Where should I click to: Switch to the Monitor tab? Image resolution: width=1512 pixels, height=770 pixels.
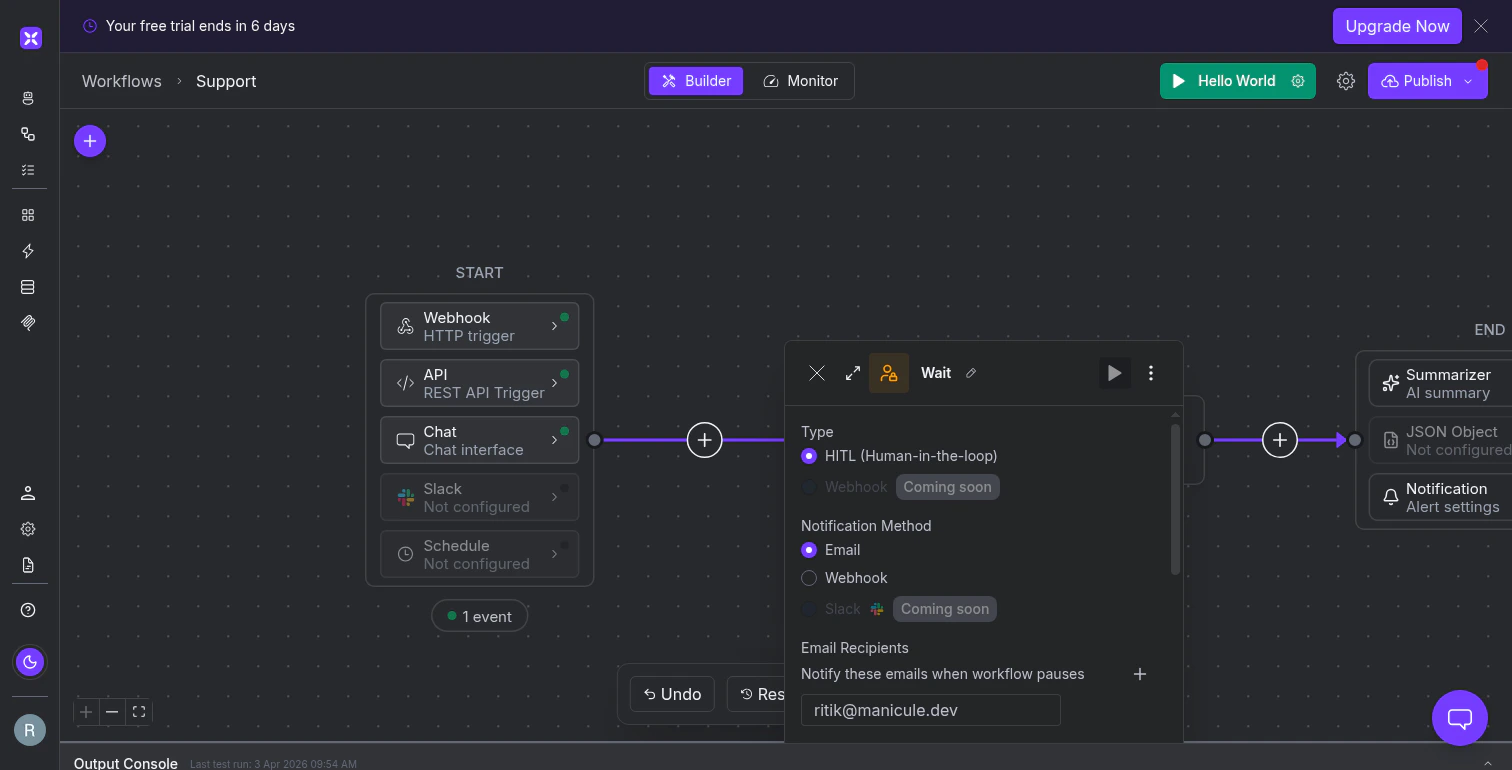800,81
